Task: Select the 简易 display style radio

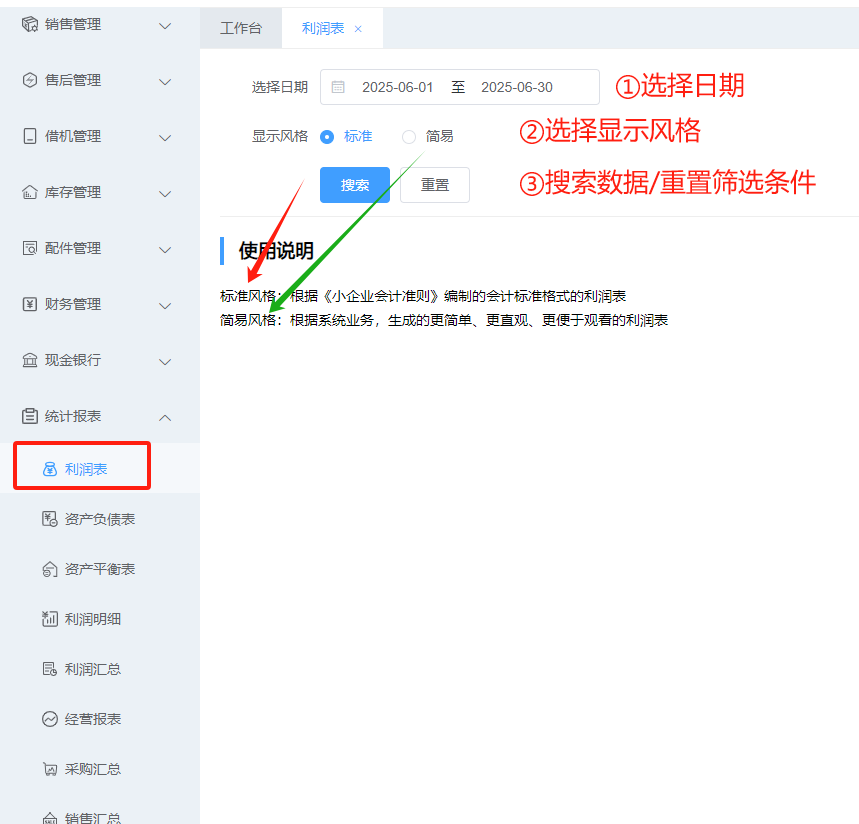Action: pyautogui.click(x=409, y=137)
